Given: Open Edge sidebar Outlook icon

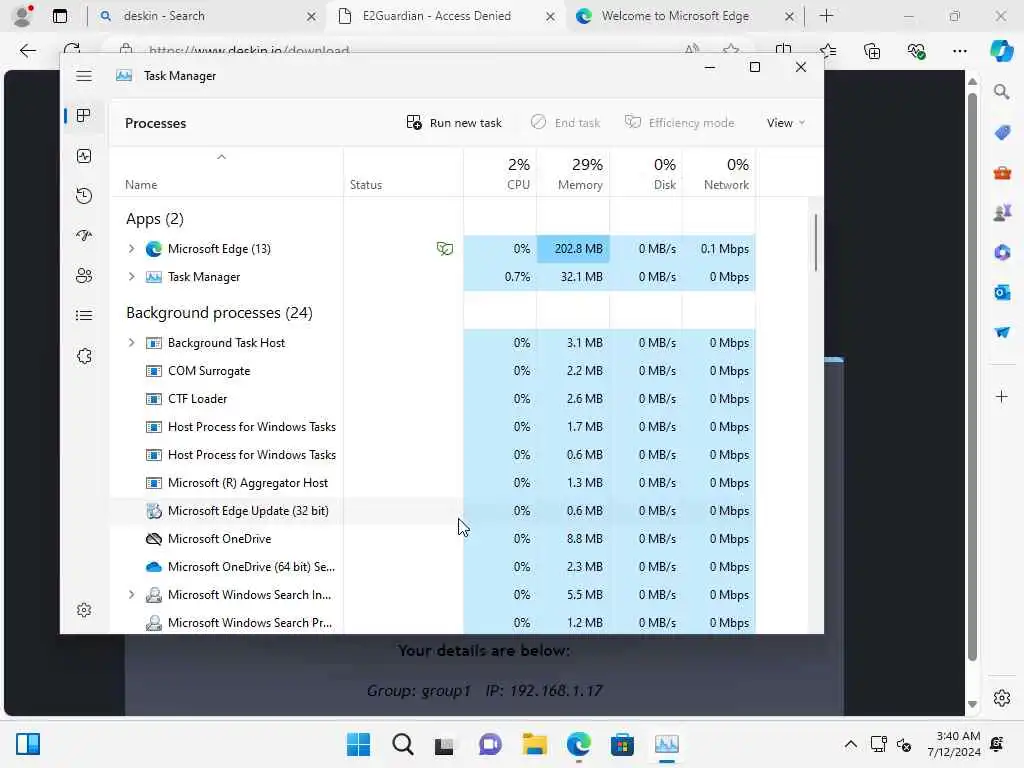Looking at the screenshot, I should point(1002,293).
